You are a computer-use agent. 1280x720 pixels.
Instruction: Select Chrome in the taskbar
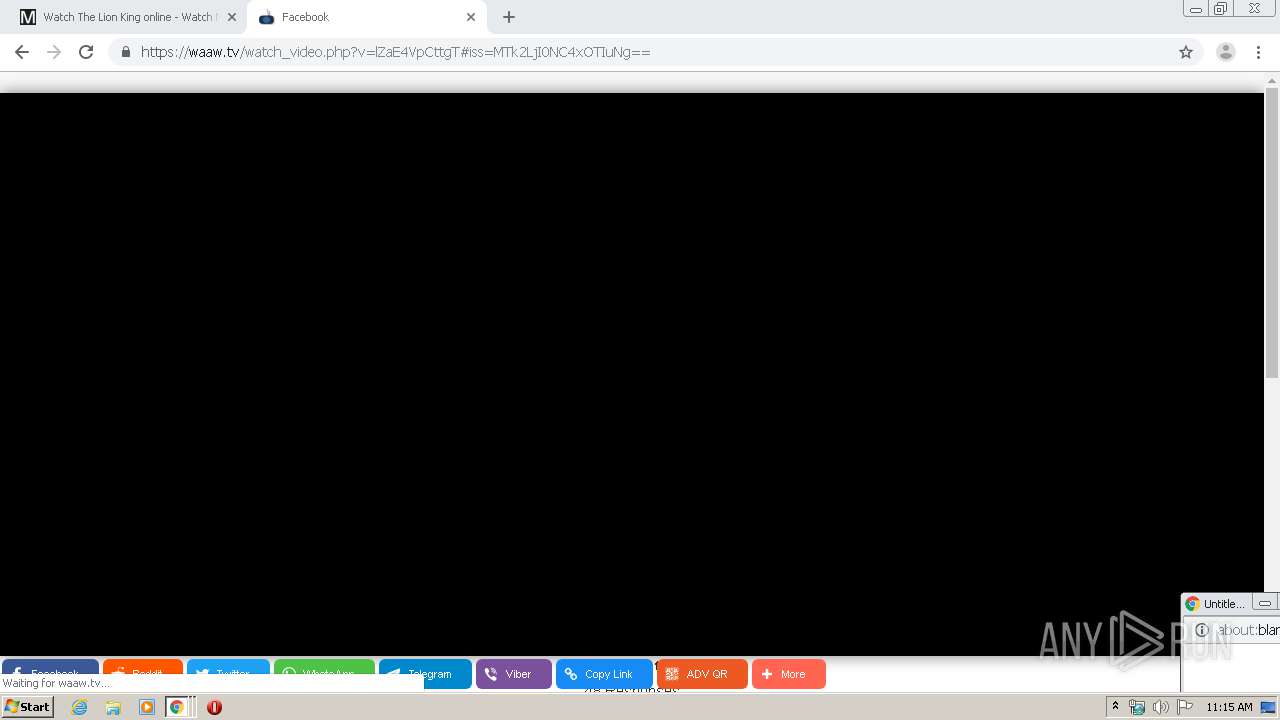click(x=177, y=707)
